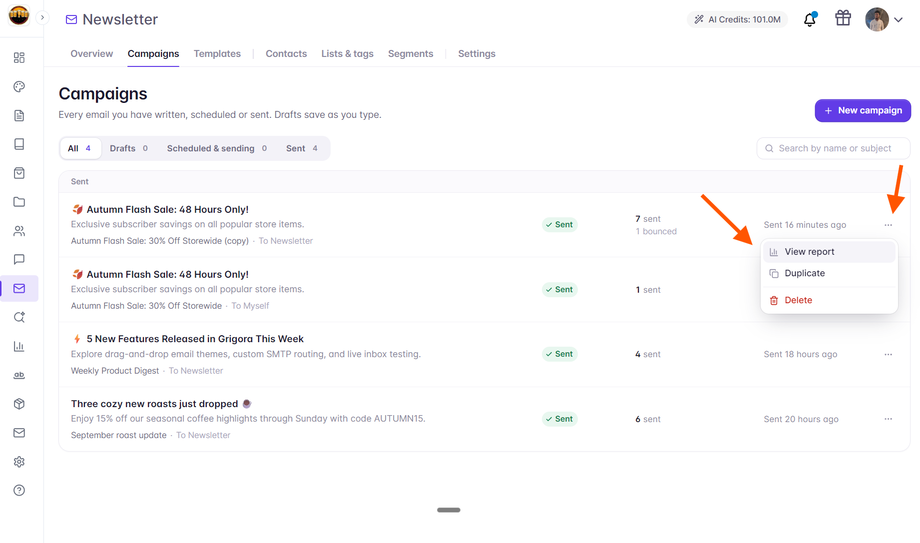
Task: Filter campaigns by Drafts
Action: point(128,149)
